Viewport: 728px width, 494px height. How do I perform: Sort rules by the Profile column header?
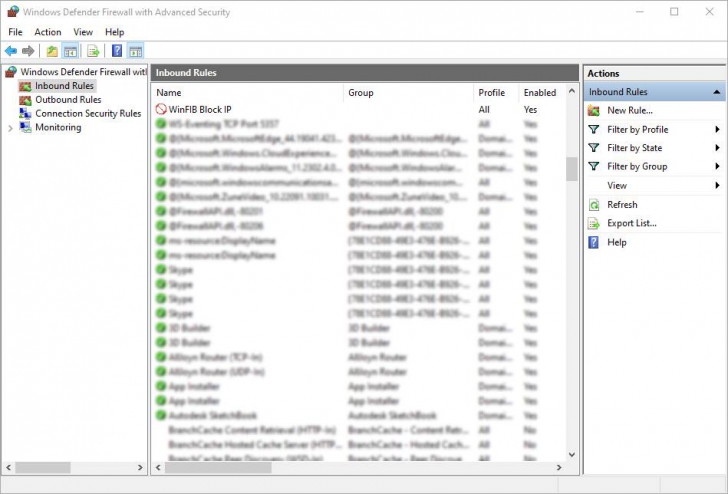[495, 92]
